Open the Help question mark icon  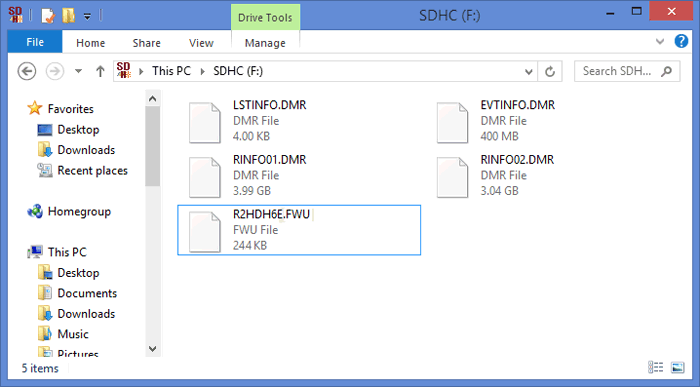pos(681,42)
